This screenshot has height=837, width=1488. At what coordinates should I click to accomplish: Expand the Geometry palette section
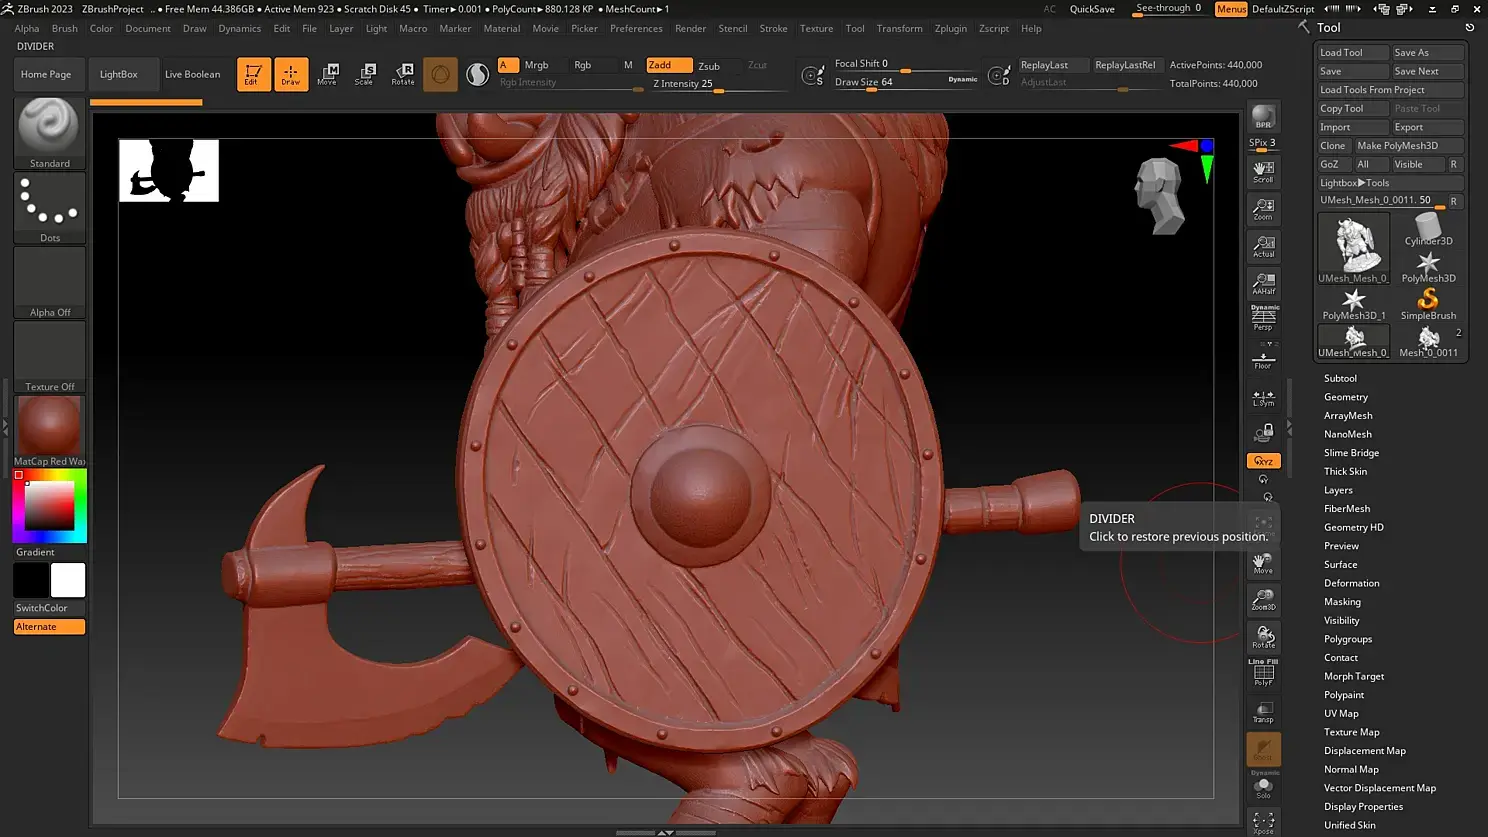coord(1345,397)
